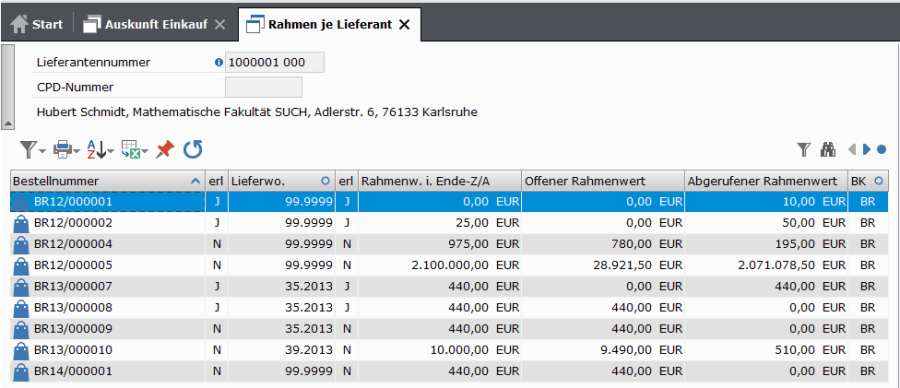Close the Rahmen je Lieferant tab

pyautogui.click(x=404, y=25)
